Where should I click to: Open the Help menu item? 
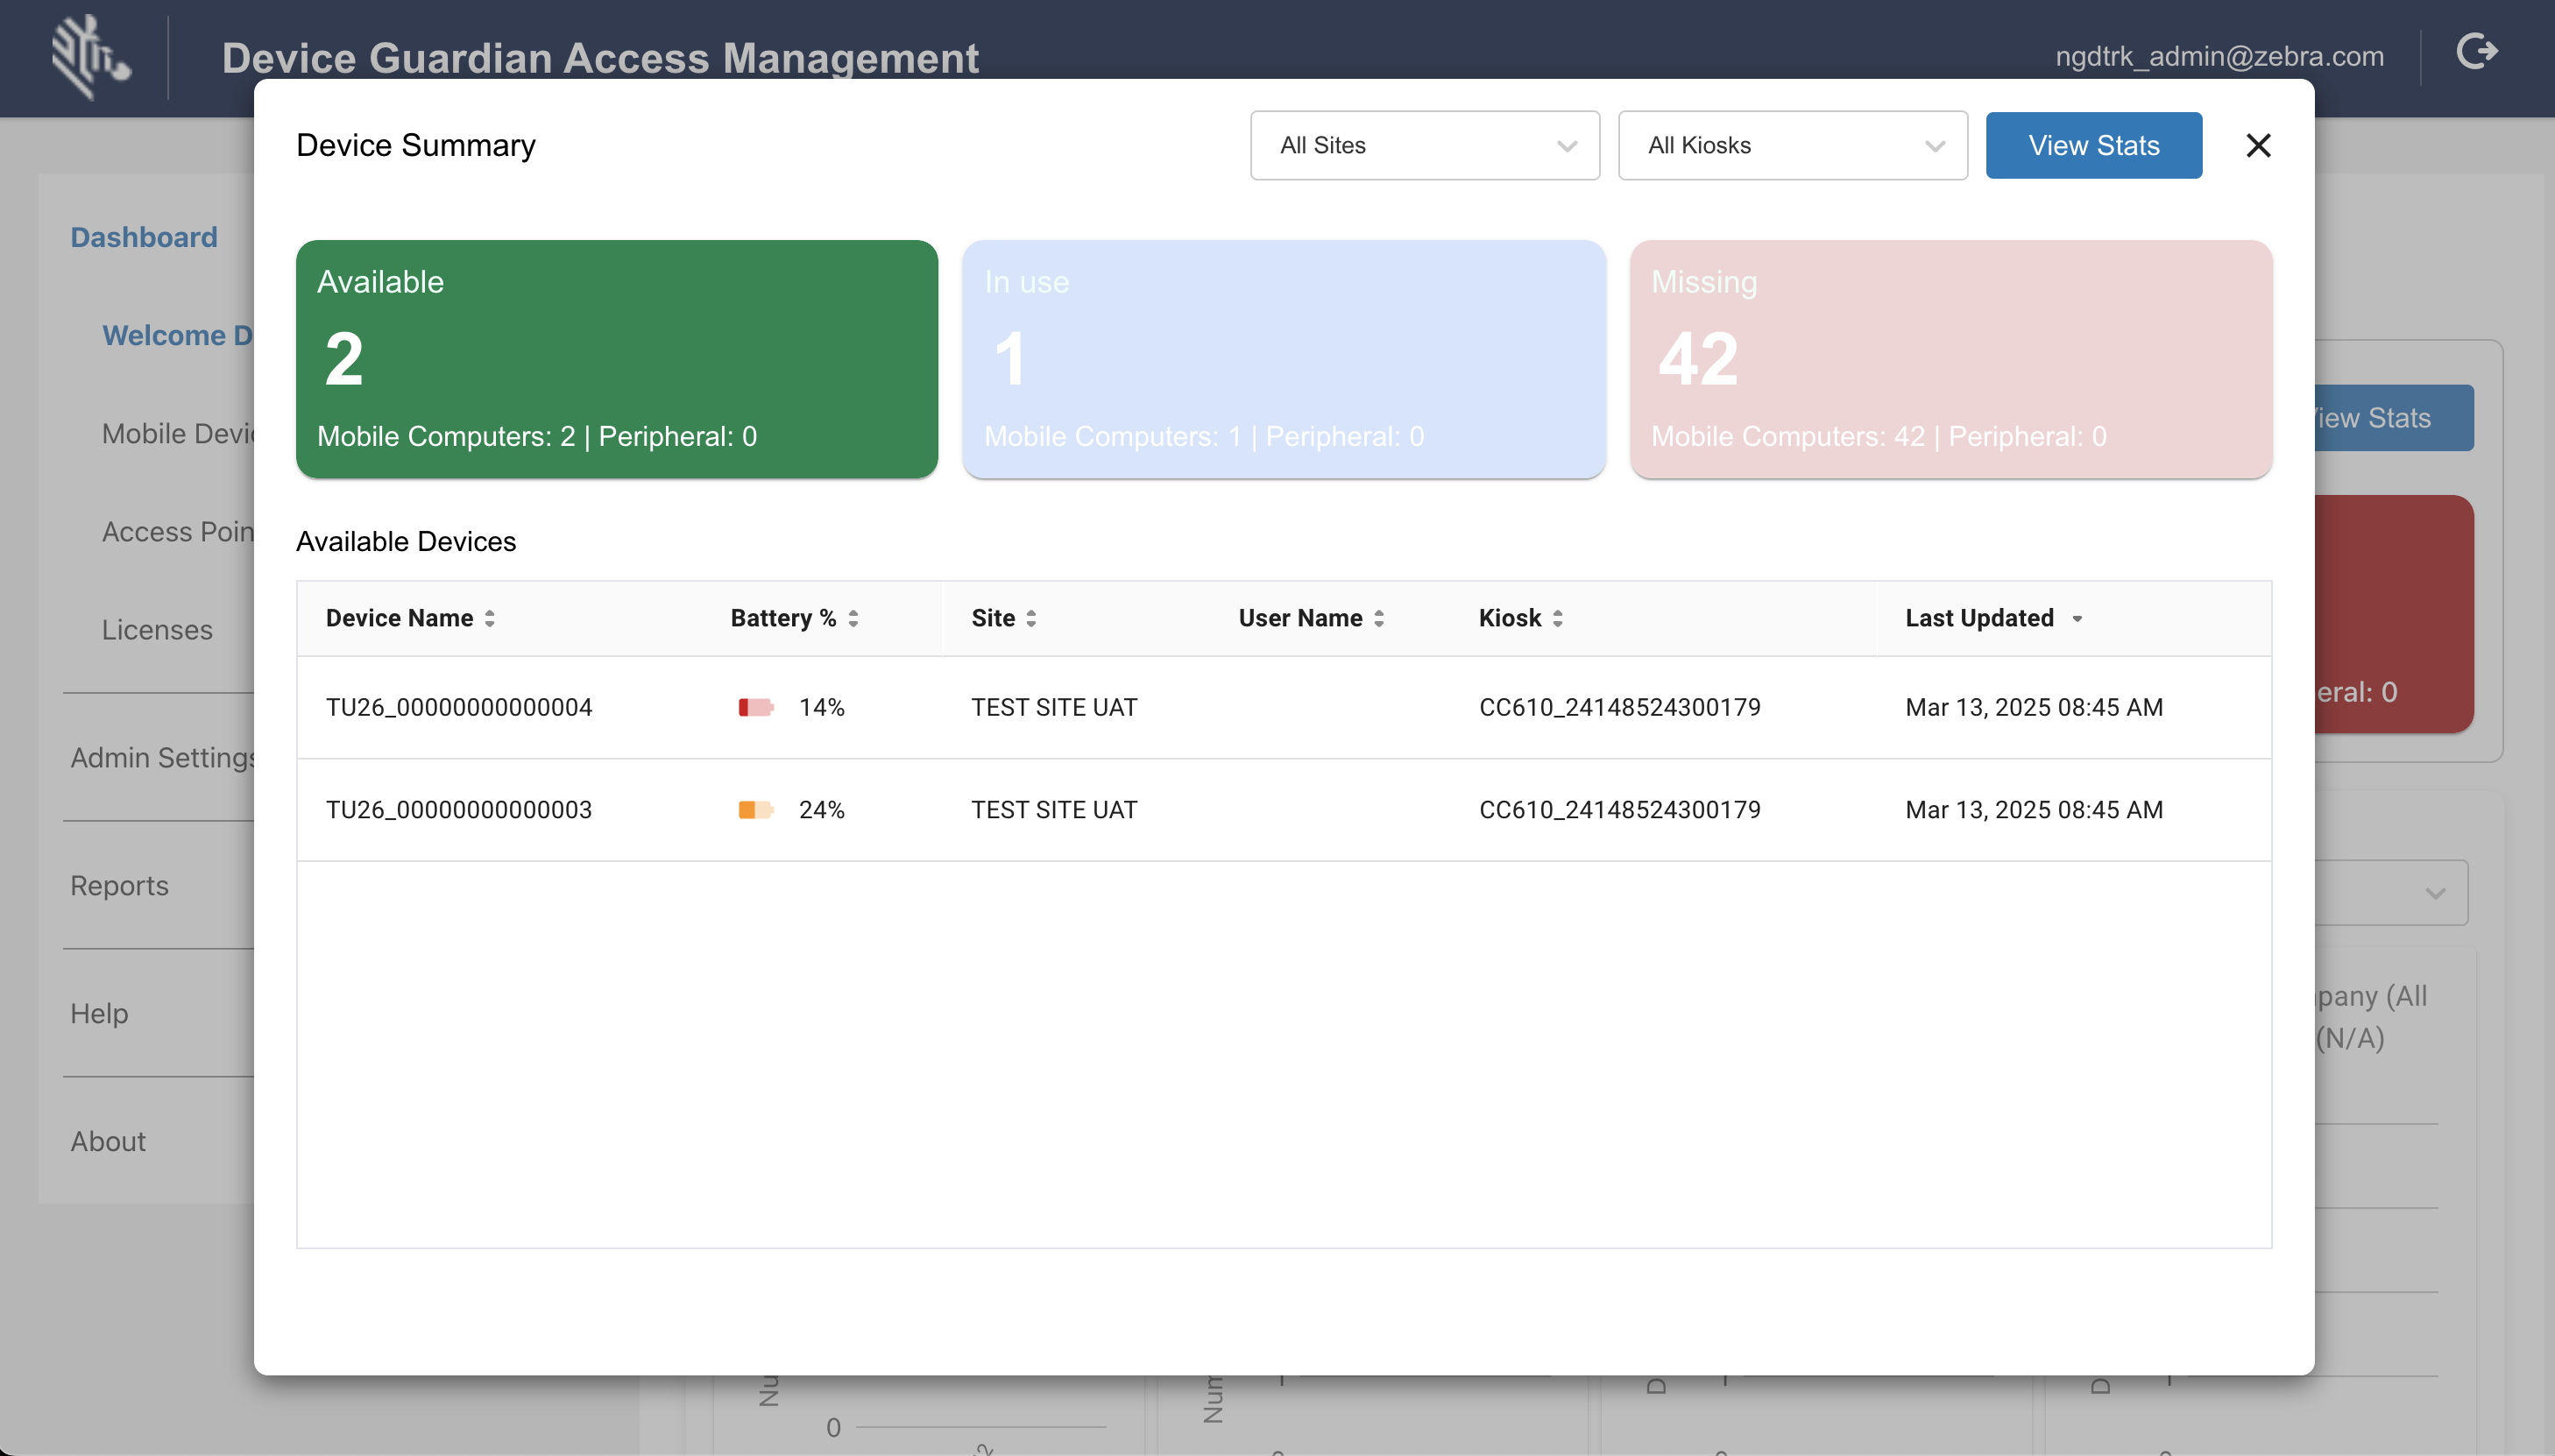(99, 1014)
